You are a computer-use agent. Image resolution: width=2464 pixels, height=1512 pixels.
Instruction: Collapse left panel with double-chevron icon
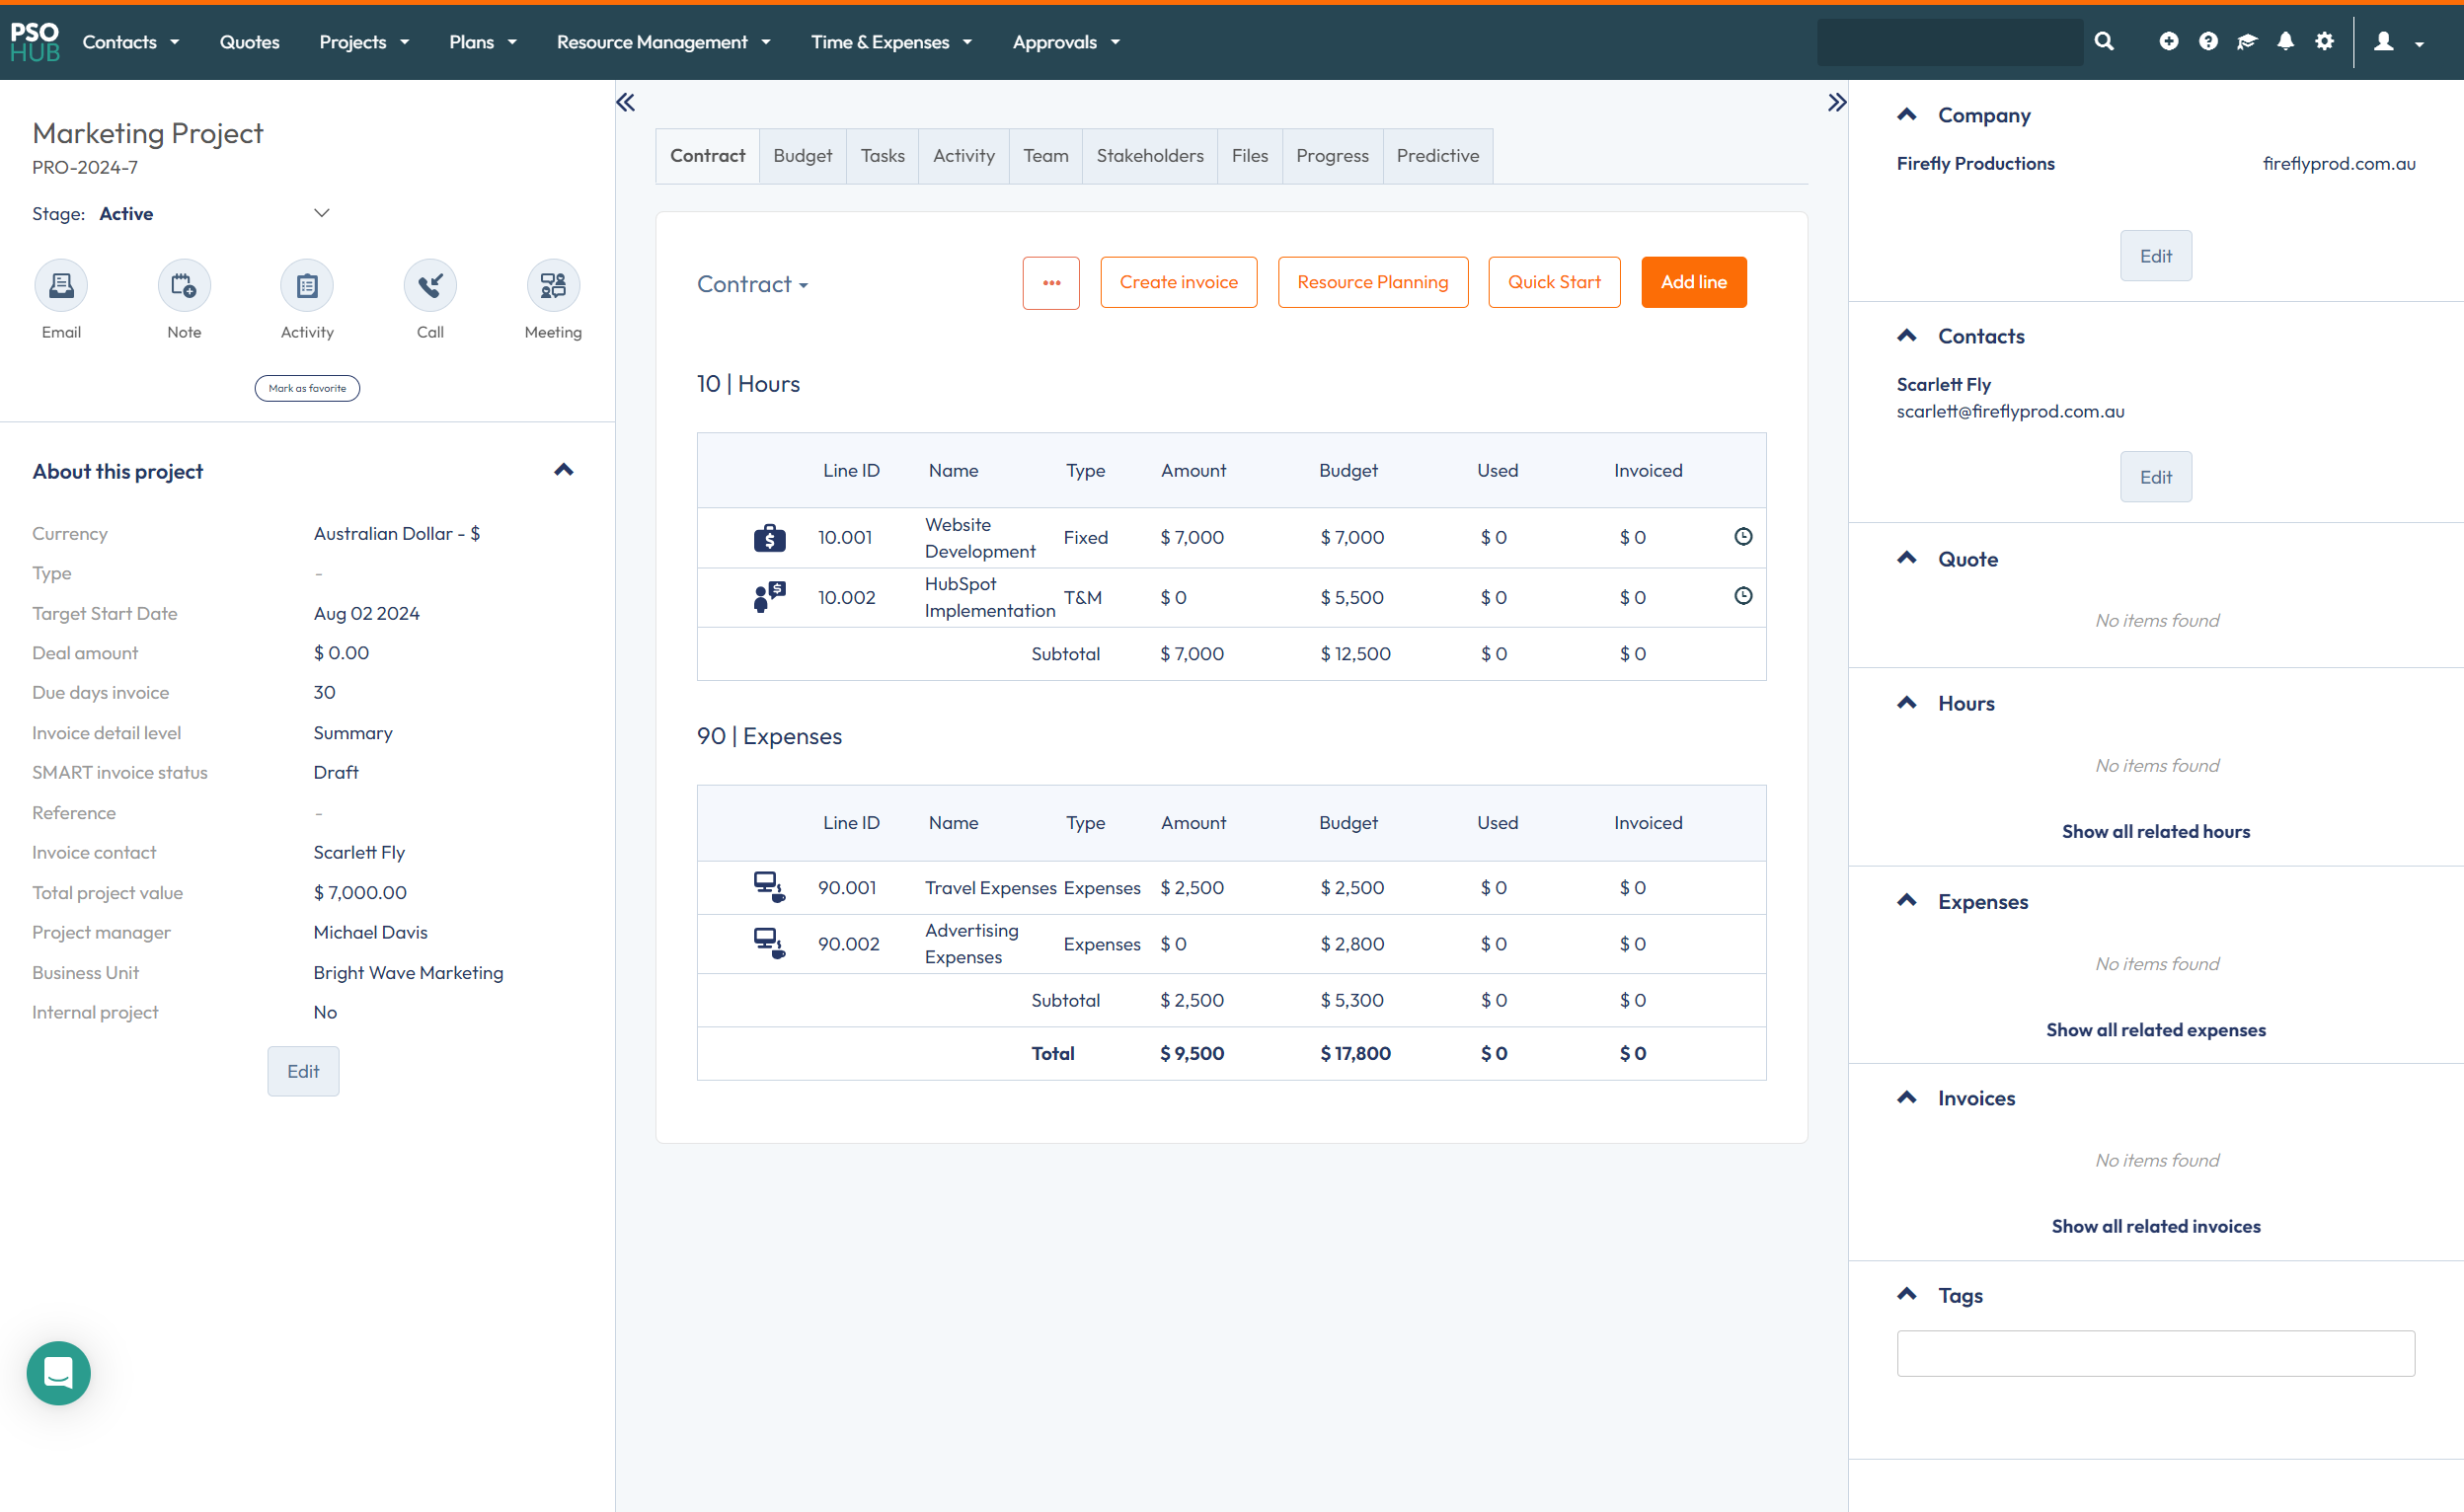point(626,102)
